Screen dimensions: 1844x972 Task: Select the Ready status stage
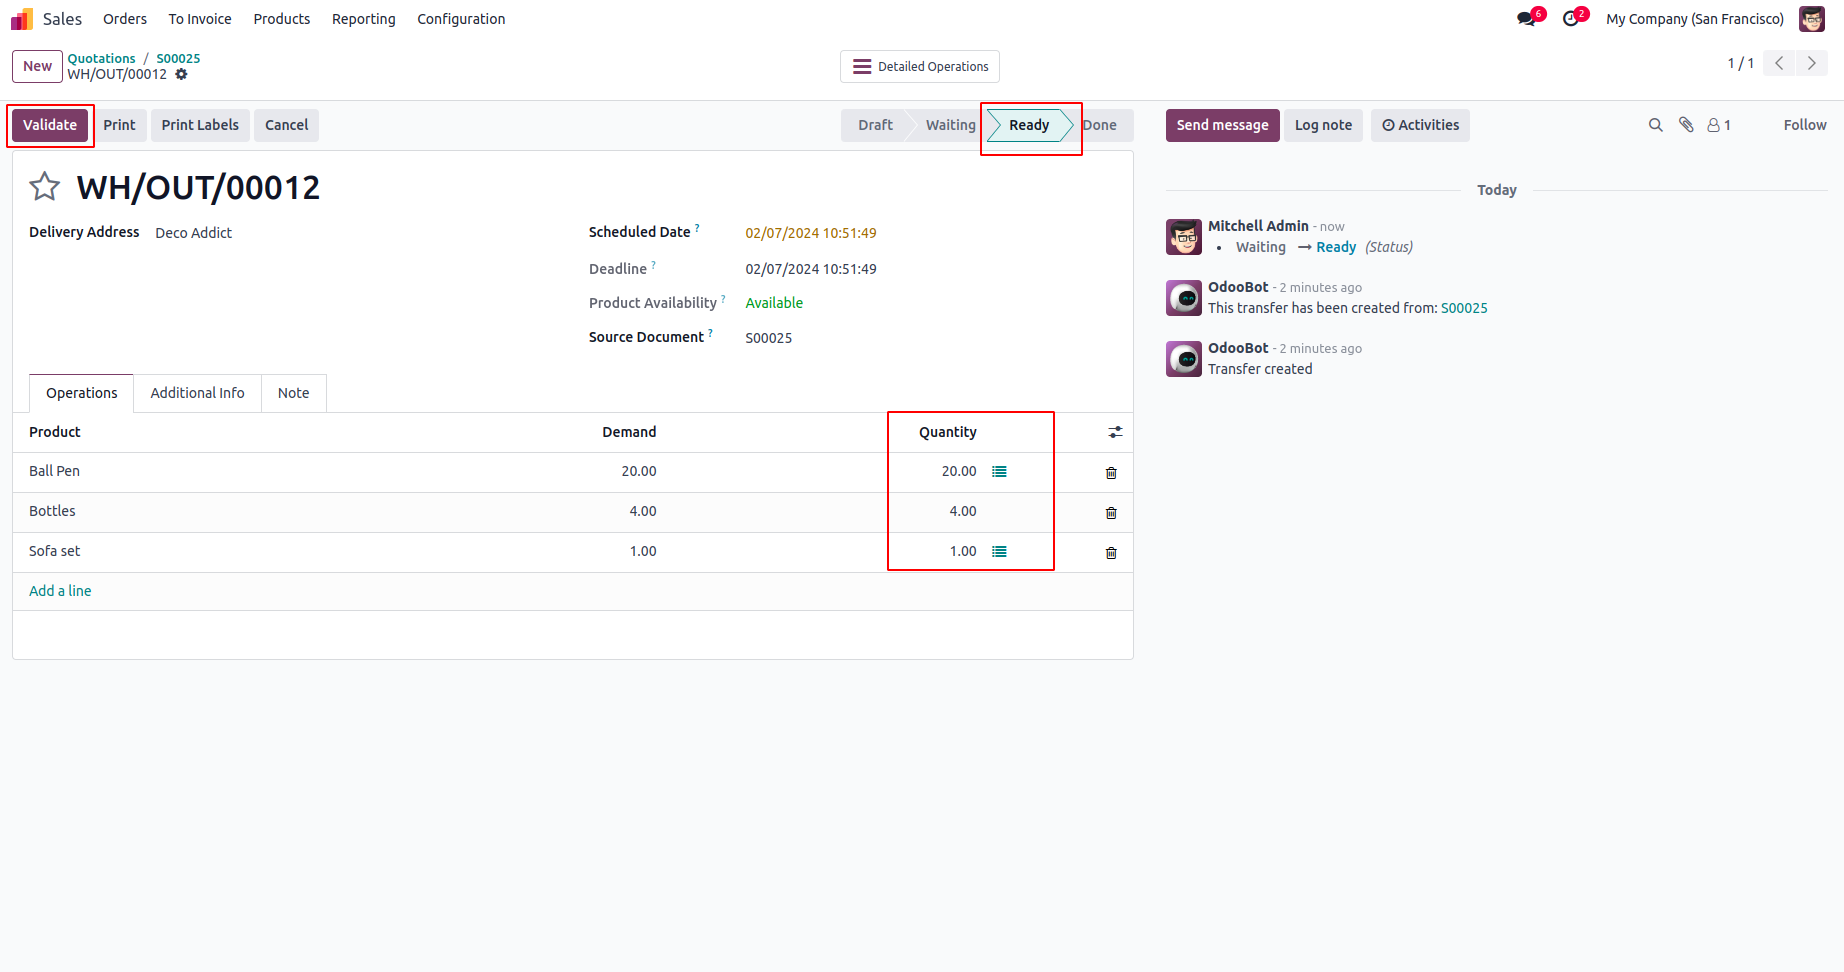click(x=1029, y=125)
